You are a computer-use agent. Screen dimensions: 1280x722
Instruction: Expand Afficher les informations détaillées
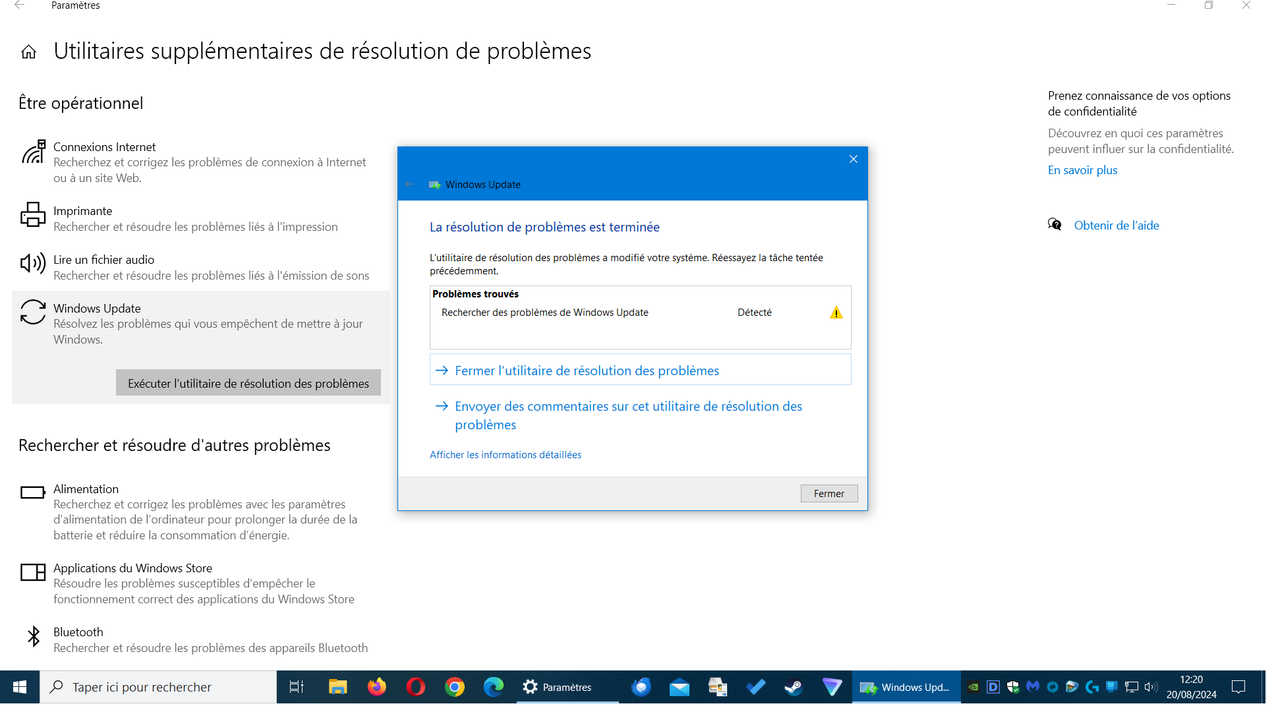505,454
